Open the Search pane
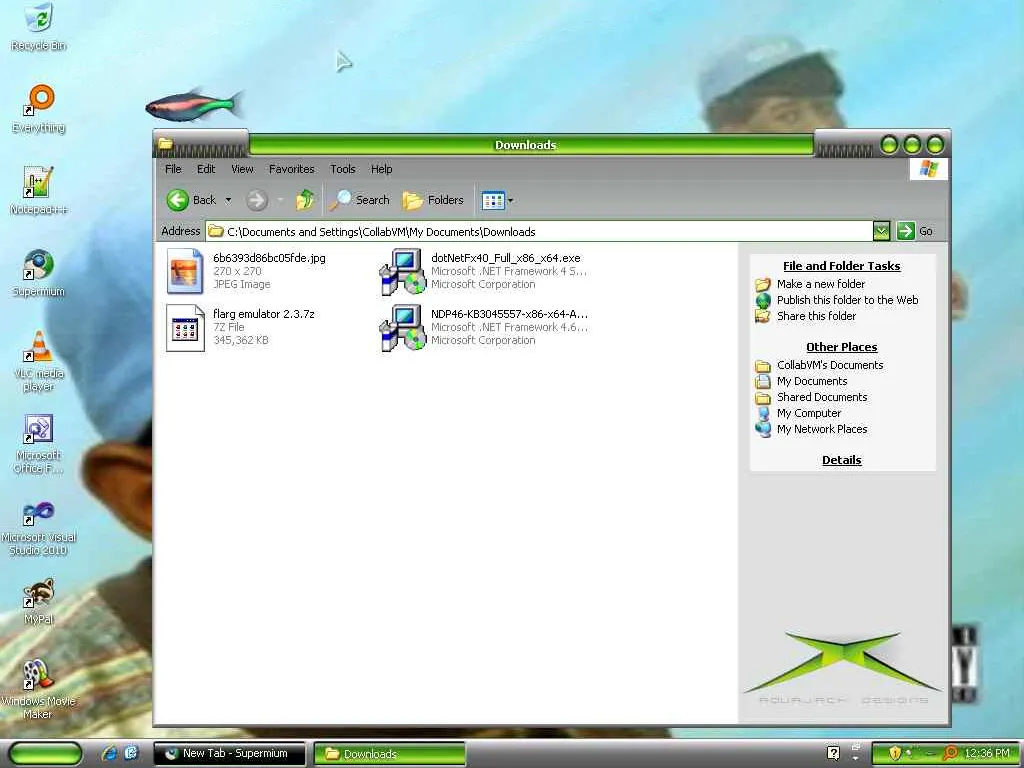Viewport: 1024px width, 768px height. coord(360,200)
